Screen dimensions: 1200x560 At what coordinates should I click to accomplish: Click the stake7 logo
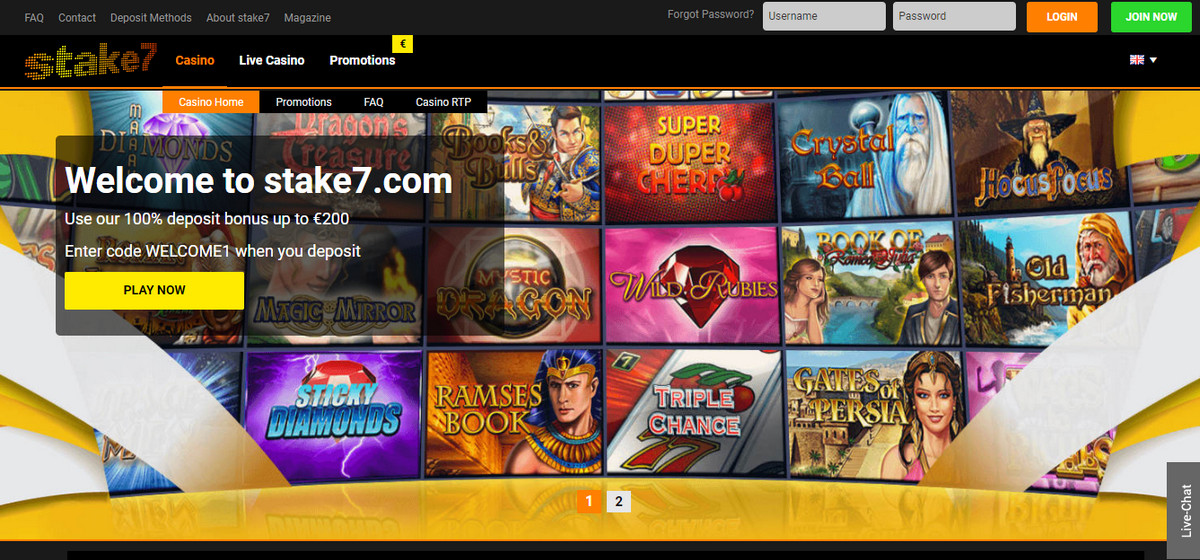pos(90,63)
